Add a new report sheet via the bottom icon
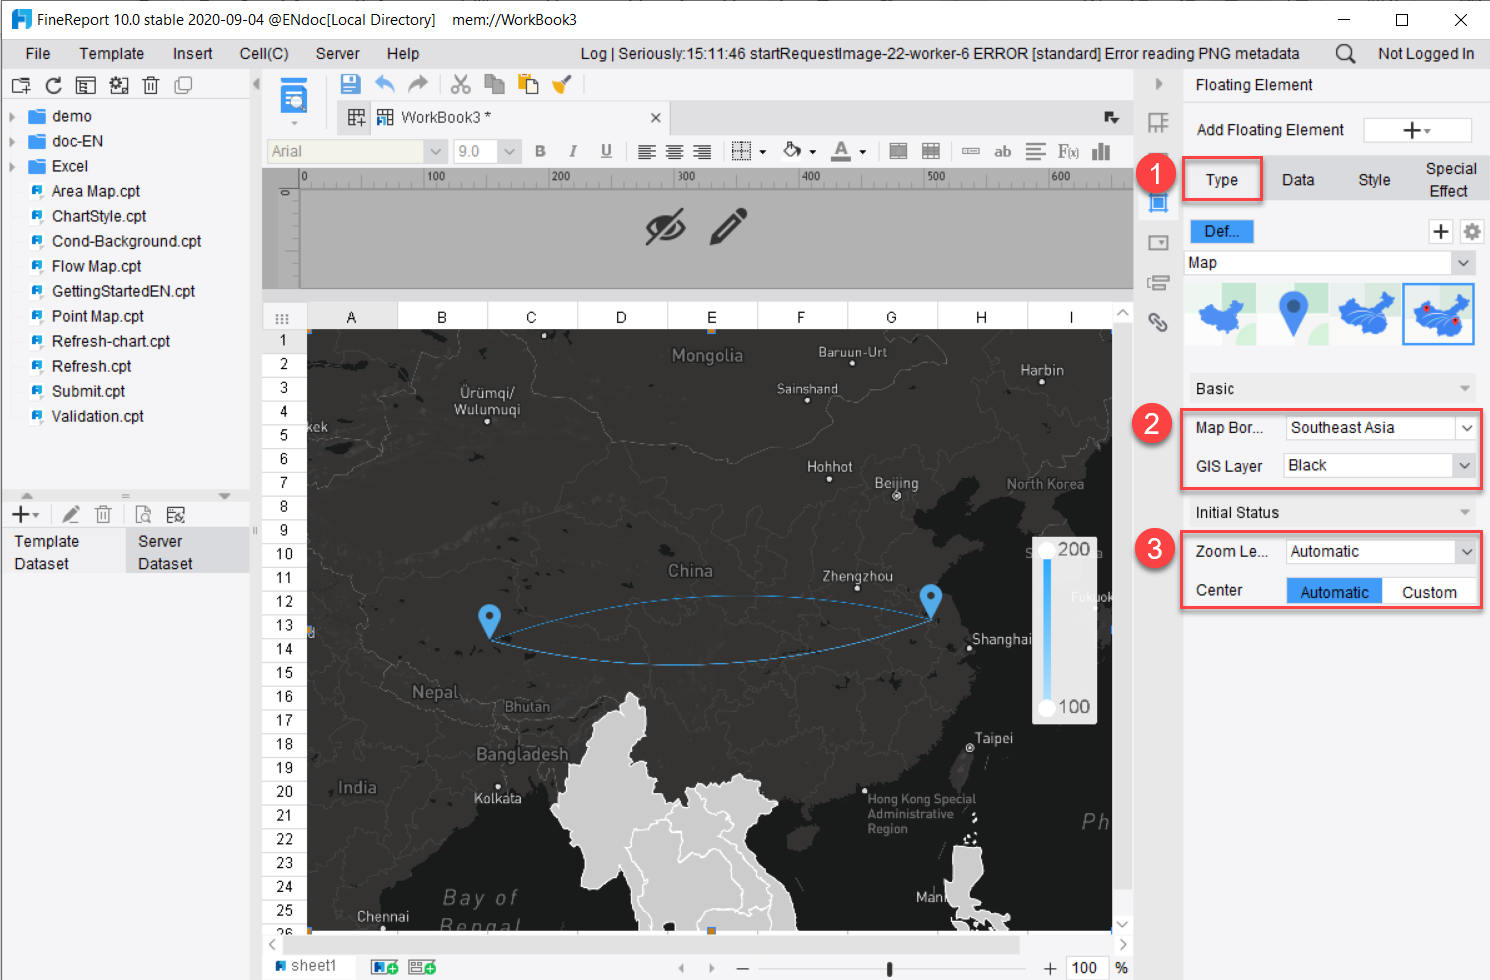 click(x=383, y=966)
